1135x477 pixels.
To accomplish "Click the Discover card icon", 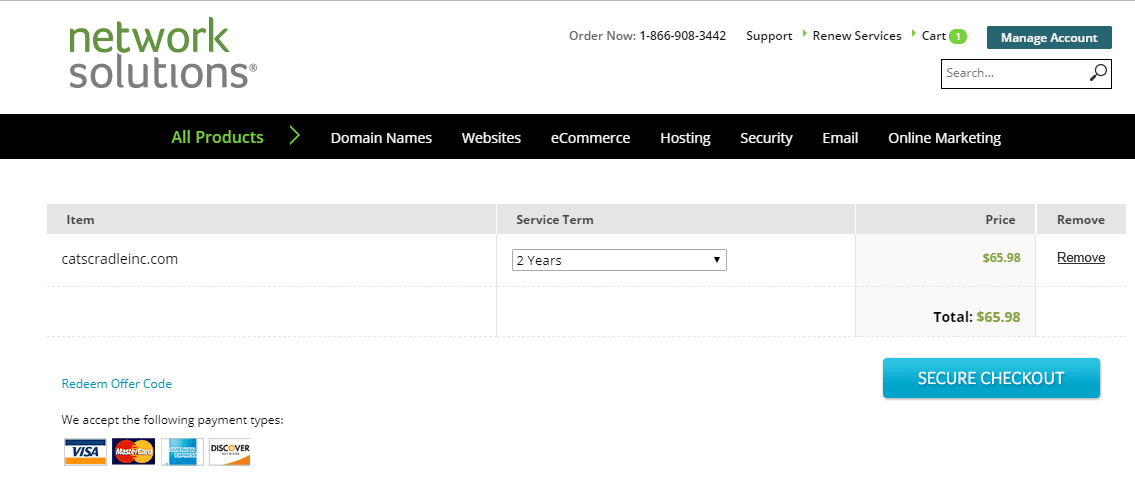I will coord(229,452).
